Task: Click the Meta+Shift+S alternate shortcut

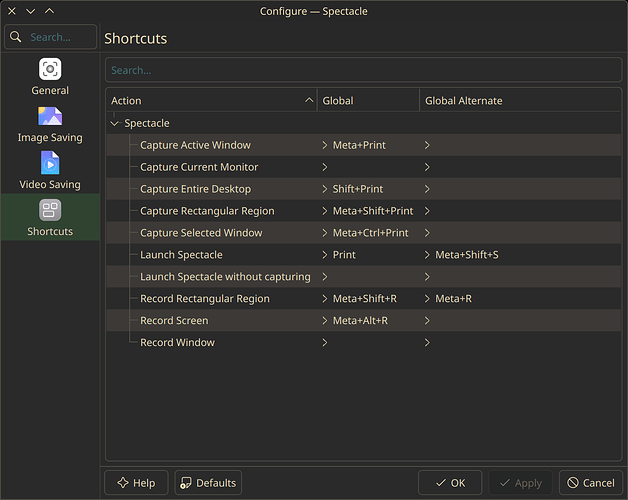Action: 467,255
